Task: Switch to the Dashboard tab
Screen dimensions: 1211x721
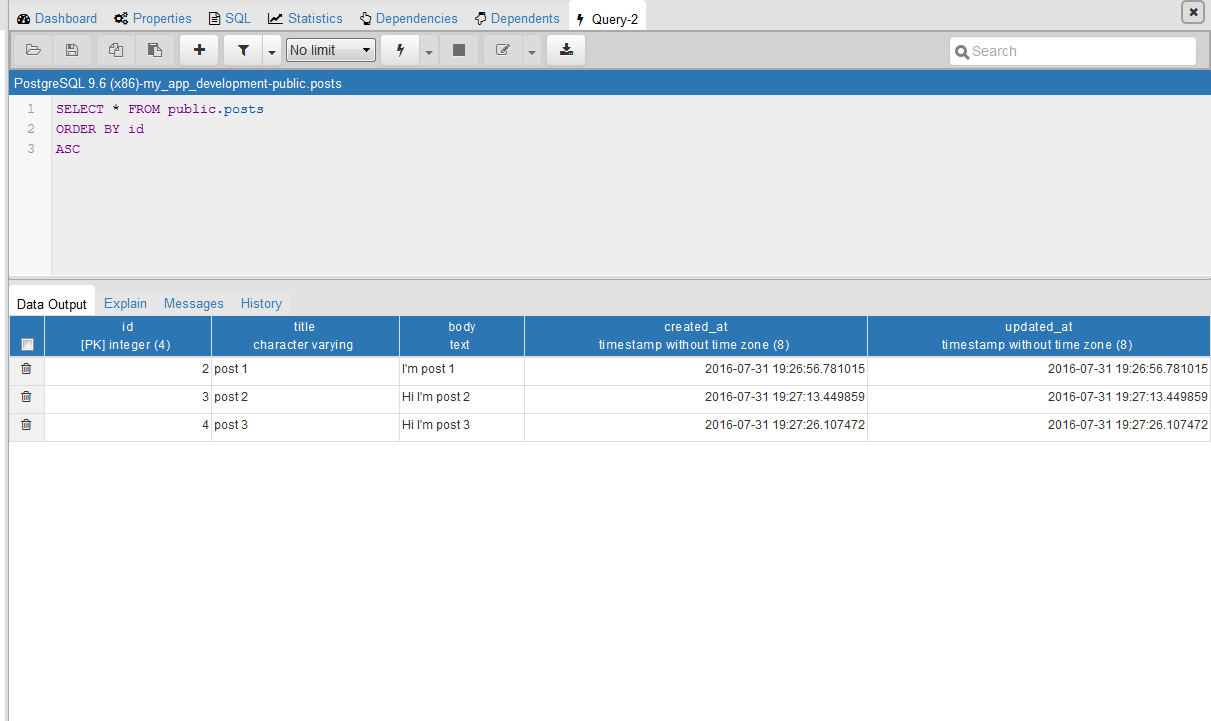Action: pos(57,17)
